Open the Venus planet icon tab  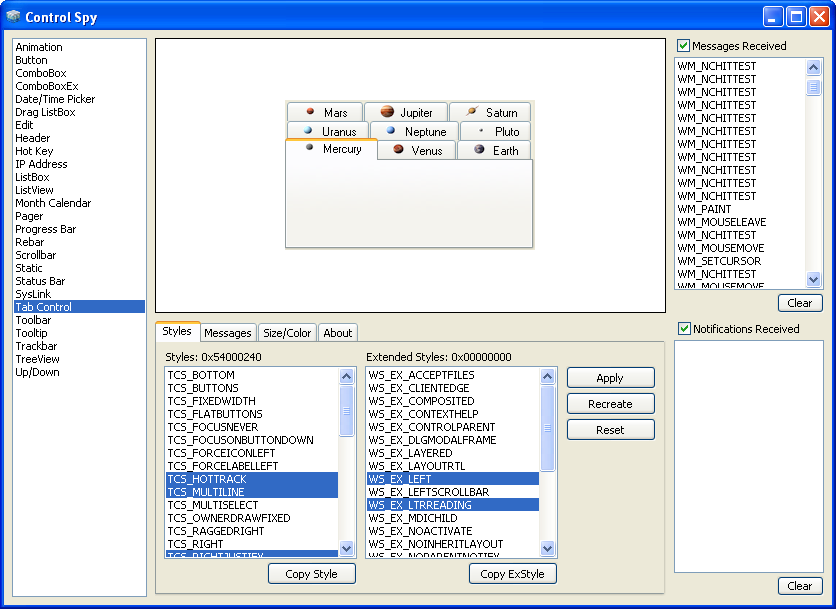(416, 150)
